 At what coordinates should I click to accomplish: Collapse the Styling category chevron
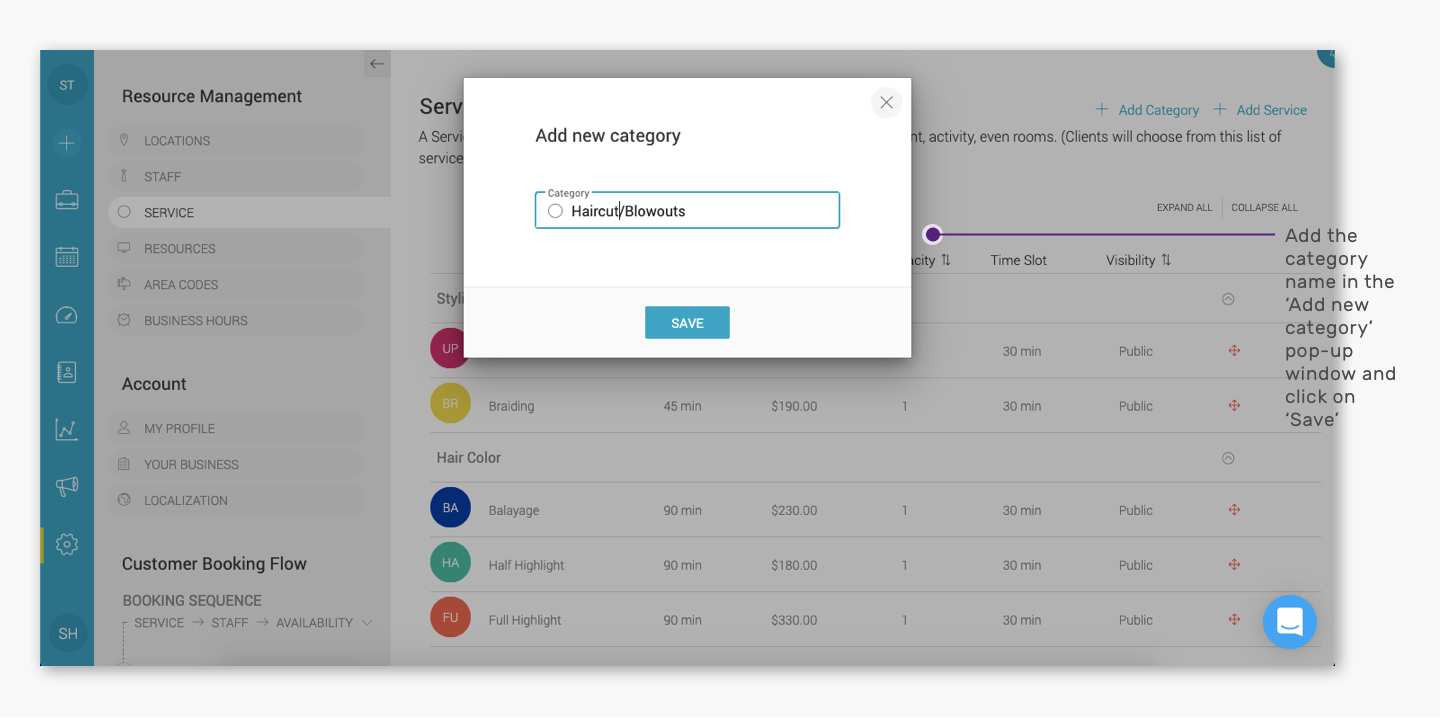point(1228,299)
